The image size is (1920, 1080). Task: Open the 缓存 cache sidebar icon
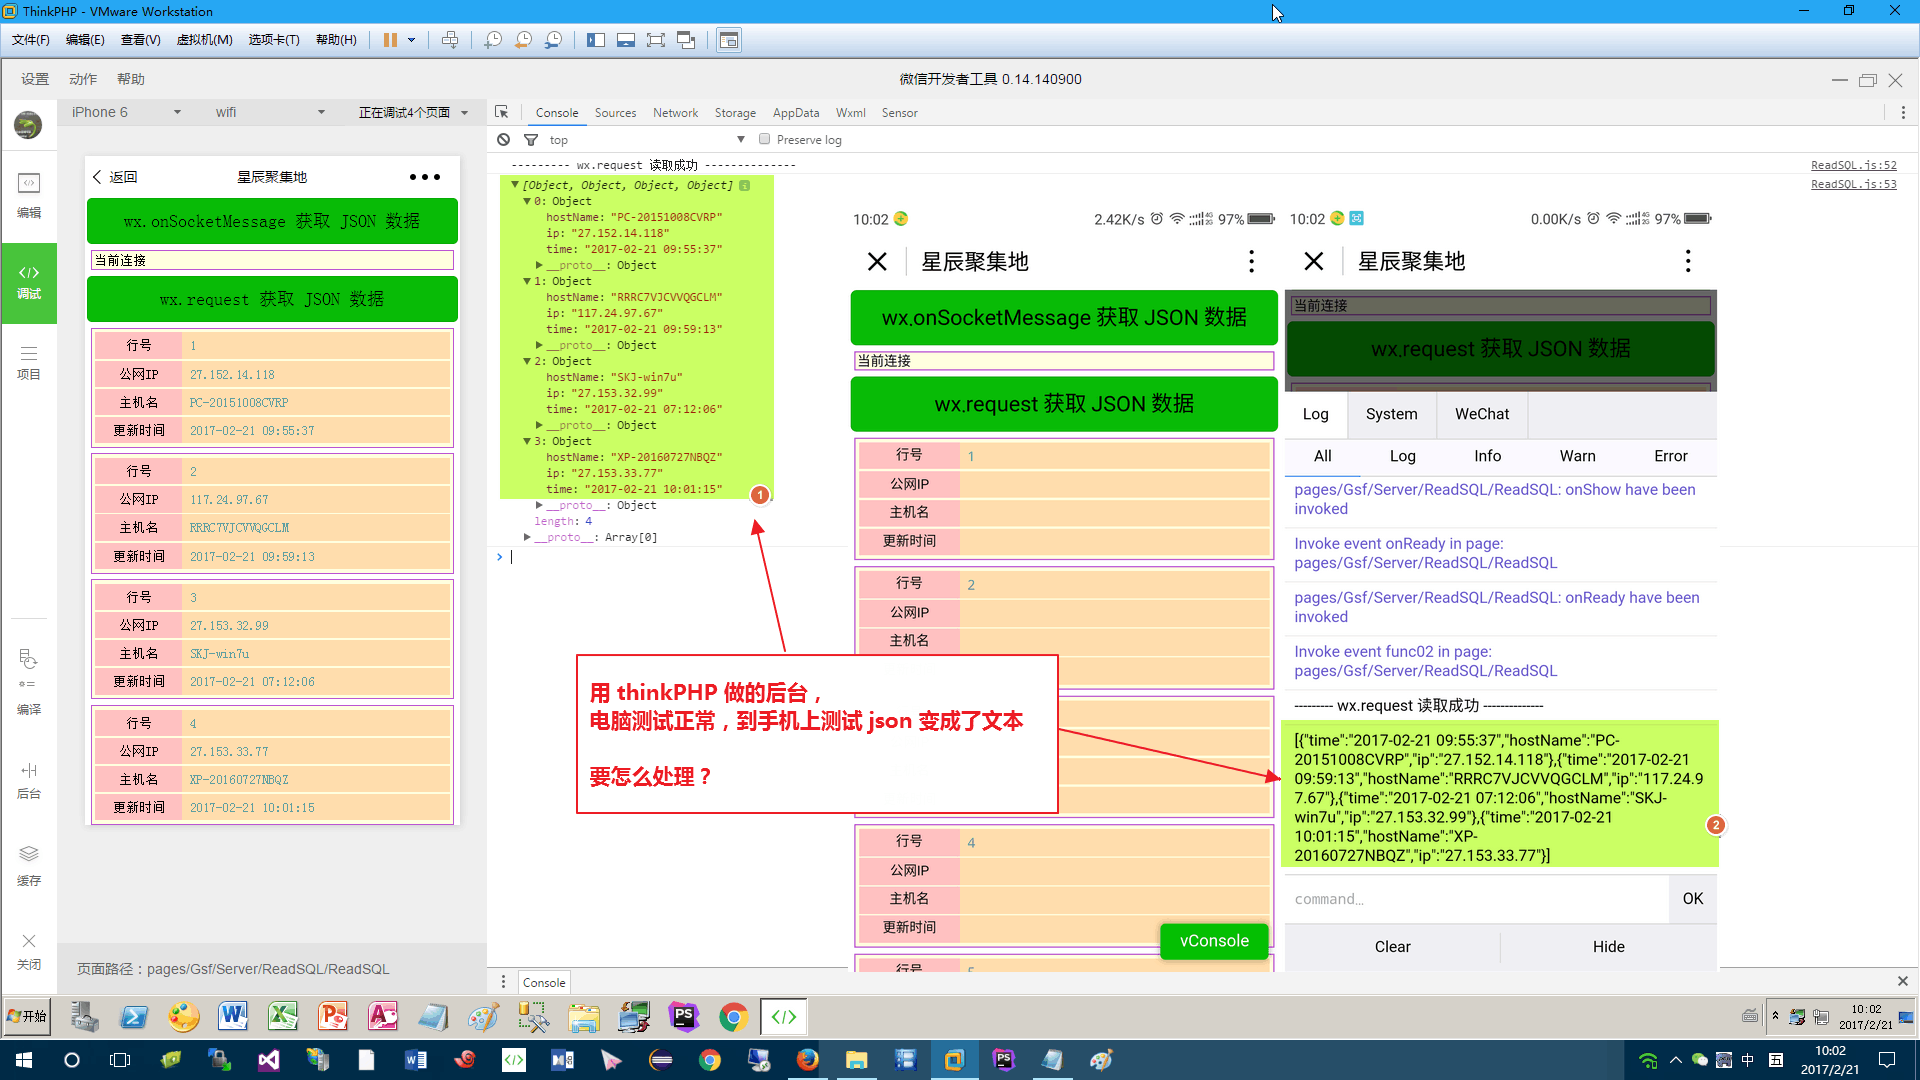coord(29,866)
